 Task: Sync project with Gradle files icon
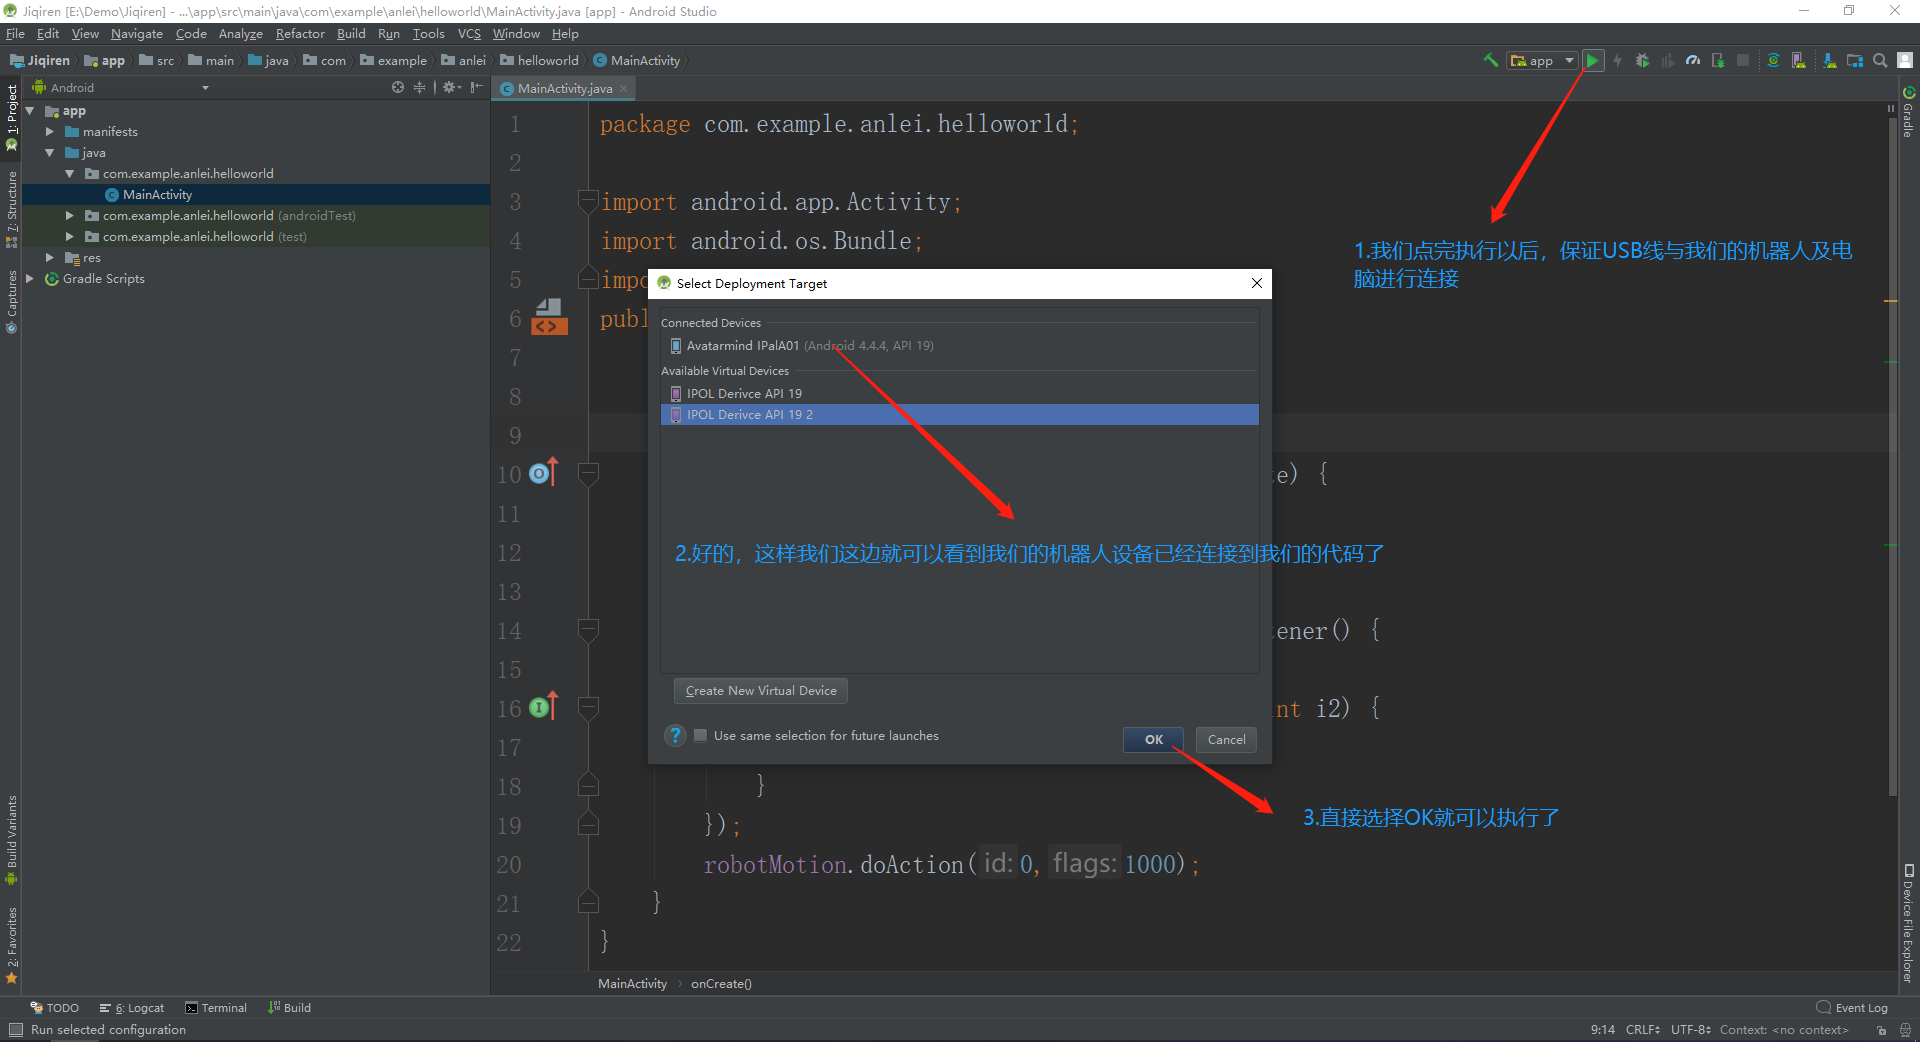click(x=1773, y=61)
